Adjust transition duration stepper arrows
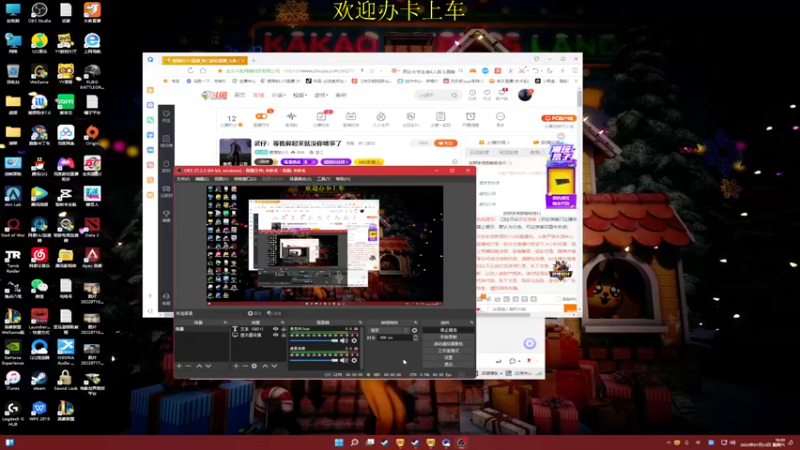This screenshot has width=800, height=450. tap(415, 337)
